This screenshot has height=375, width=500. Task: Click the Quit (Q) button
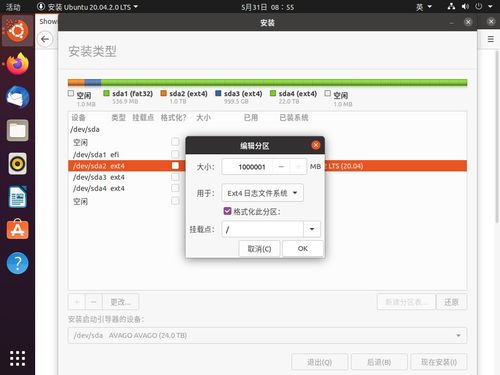pyautogui.click(x=320, y=362)
